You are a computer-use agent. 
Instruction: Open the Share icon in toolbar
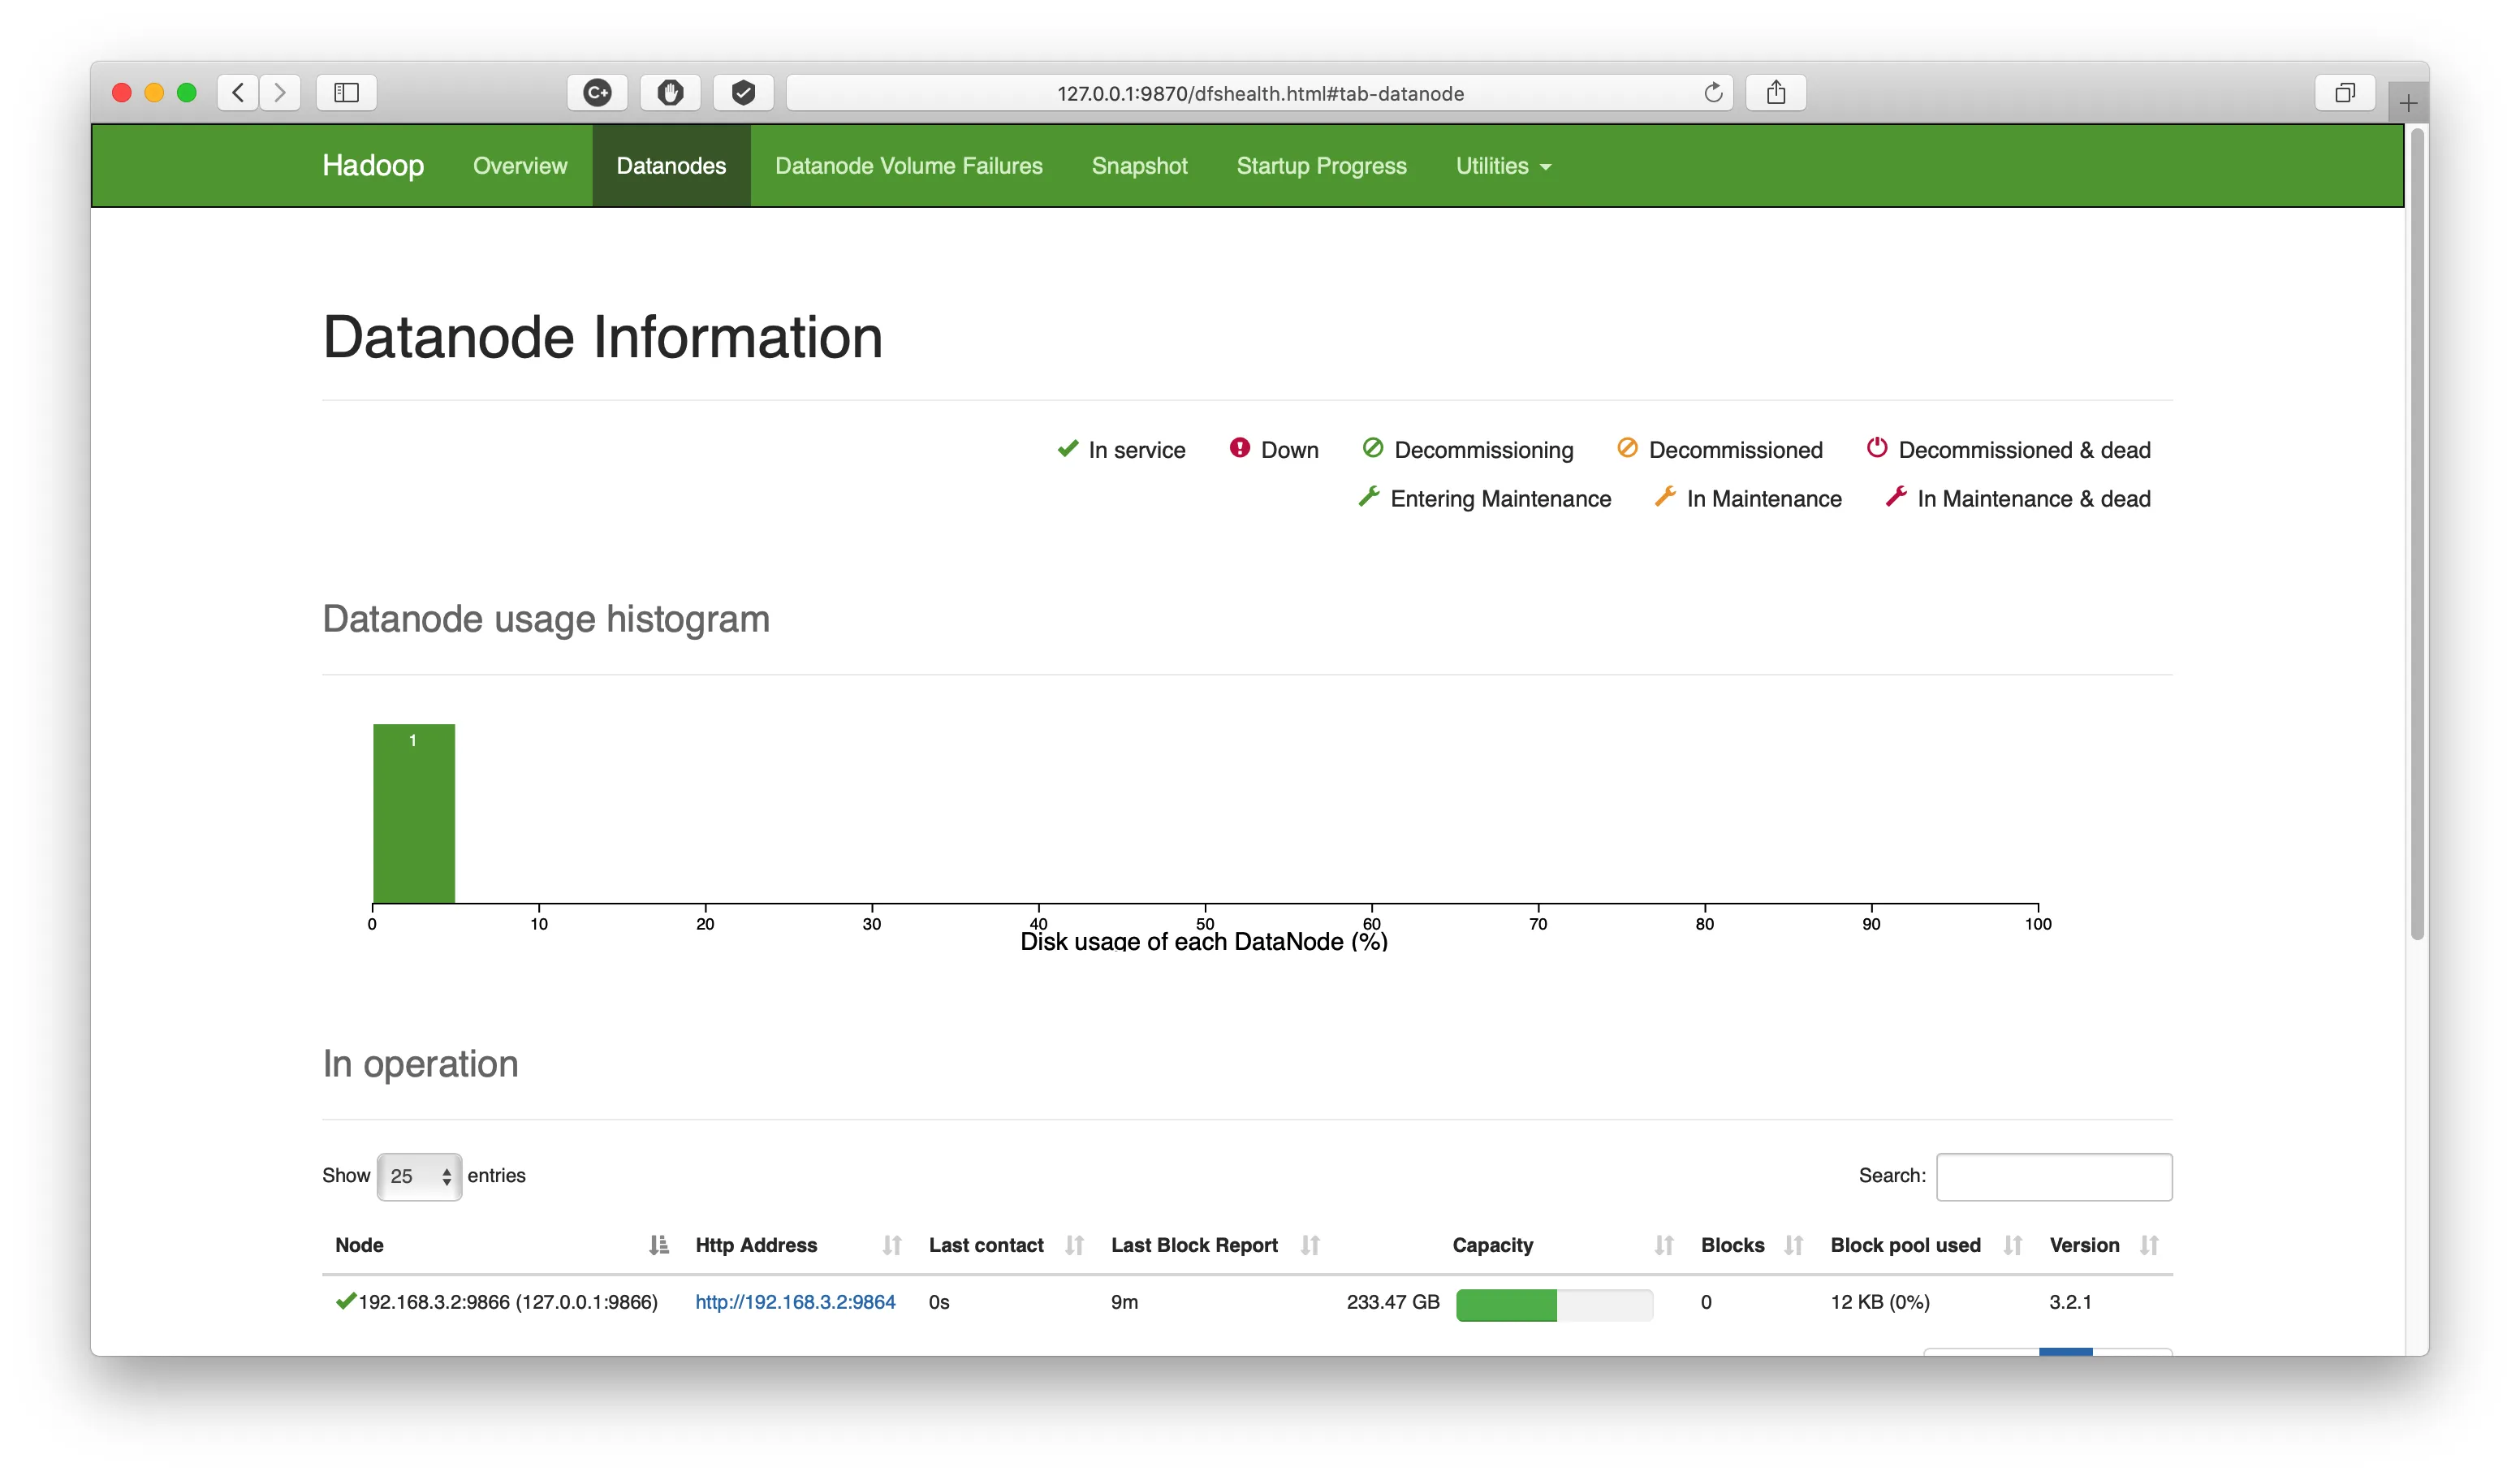(1775, 93)
